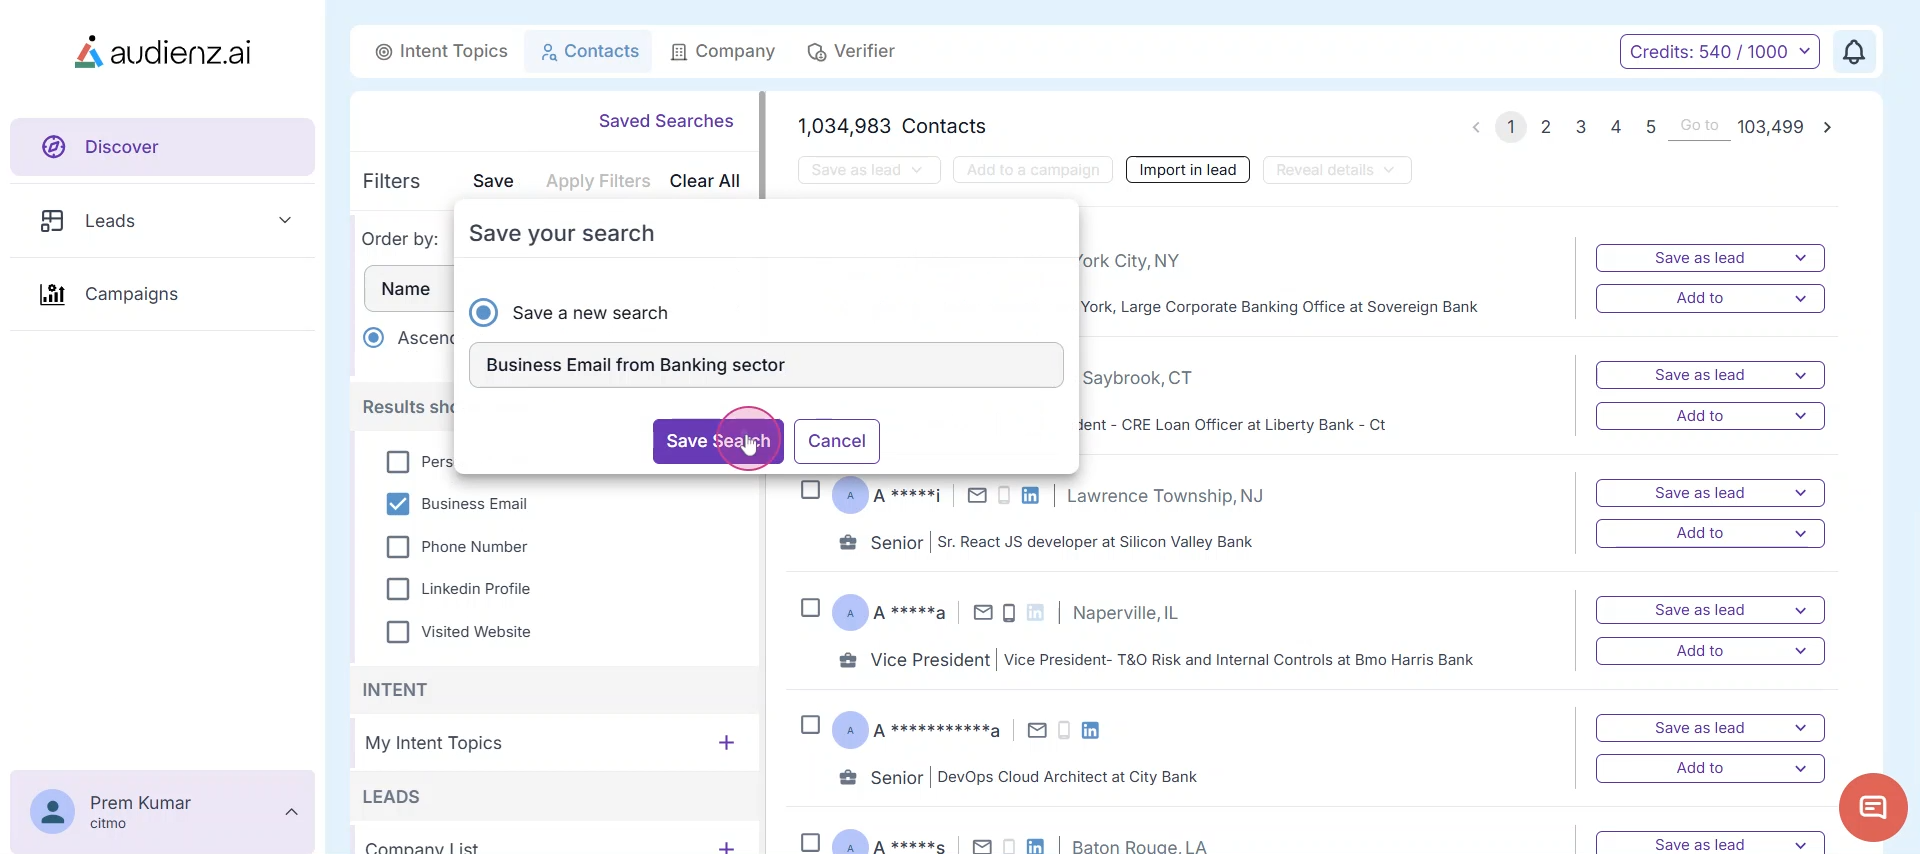Go to next page of contacts
Screen dimensions: 1920x854
pos(1827,127)
